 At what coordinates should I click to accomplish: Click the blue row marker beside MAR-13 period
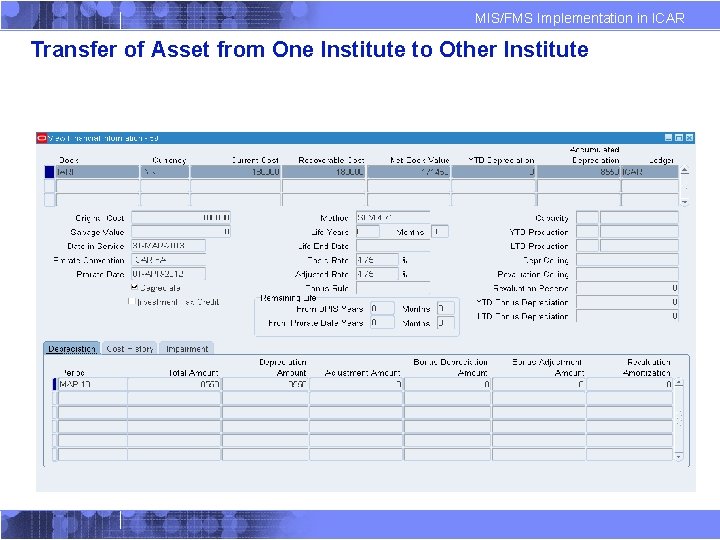click(55, 384)
